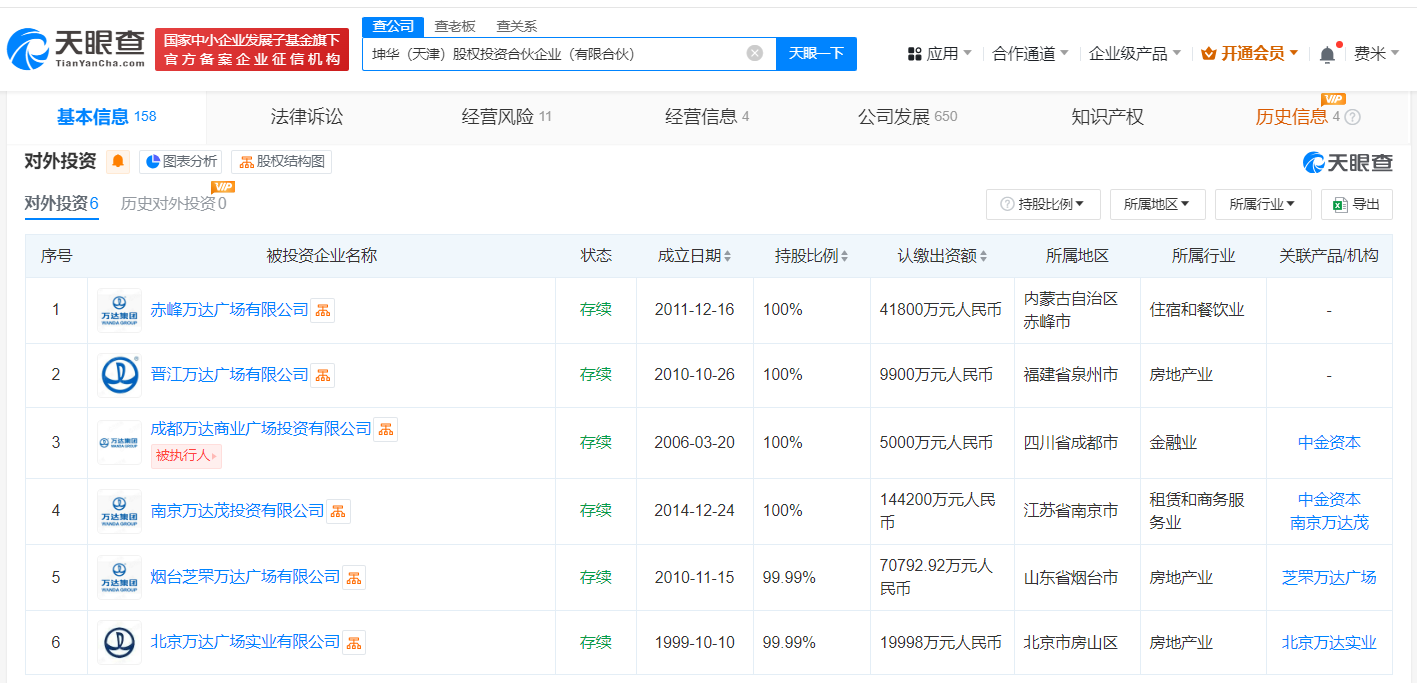Click the 成都万达商业广场 company logo
This screenshot has width=1417, height=683.
pyautogui.click(x=120, y=442)
